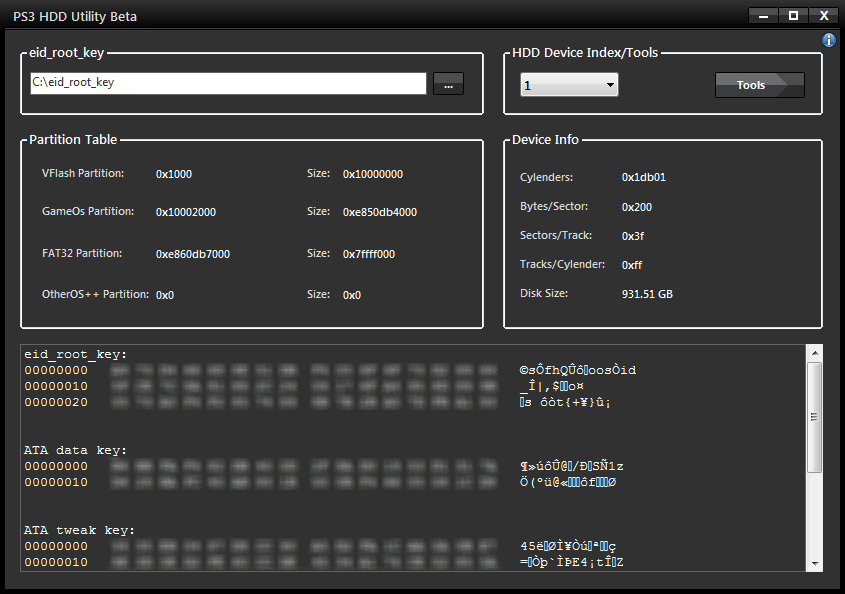The width and height of the screenshot is (845, 594).
Task: Open the browse button for eid_root_key
Action: tap(448, 84)
